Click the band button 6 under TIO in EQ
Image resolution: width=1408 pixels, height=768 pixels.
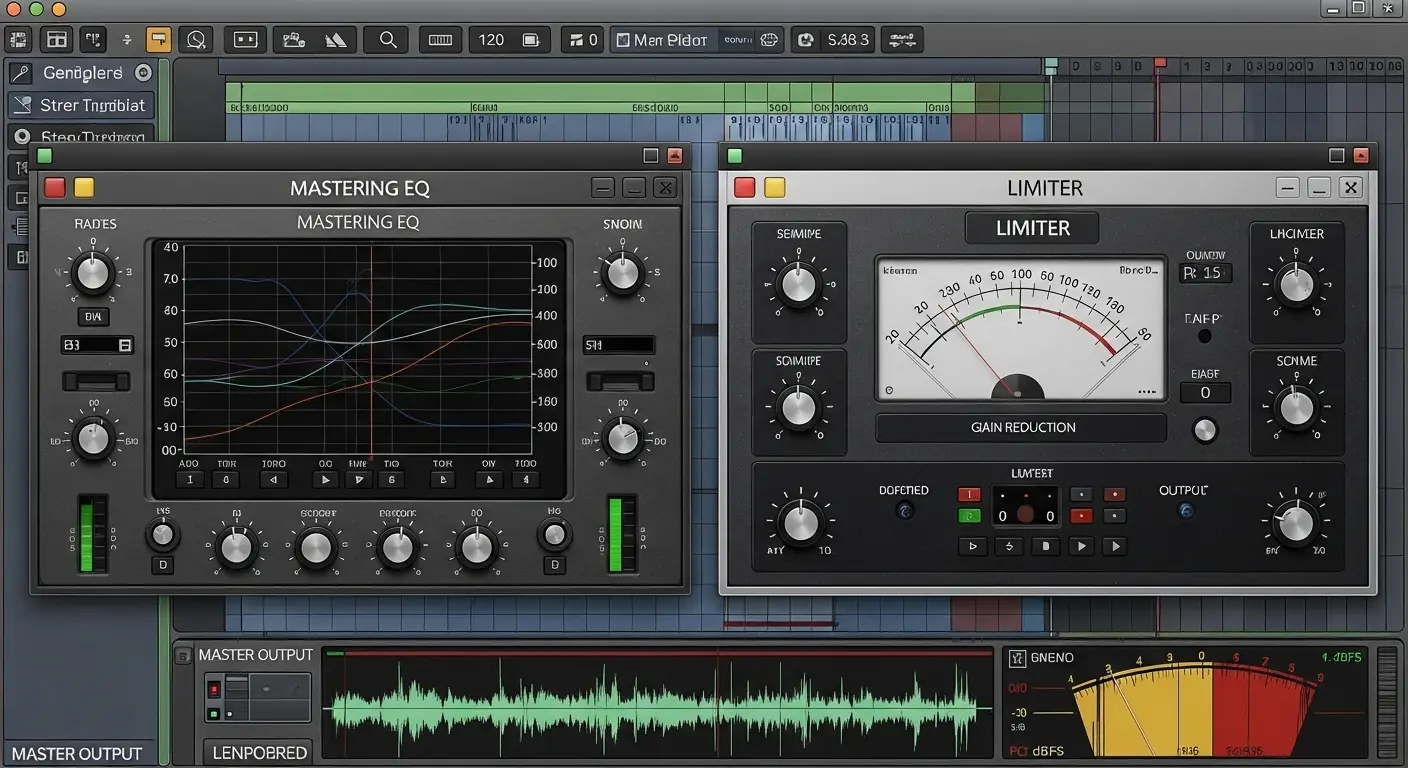click(x=391, y=480)
